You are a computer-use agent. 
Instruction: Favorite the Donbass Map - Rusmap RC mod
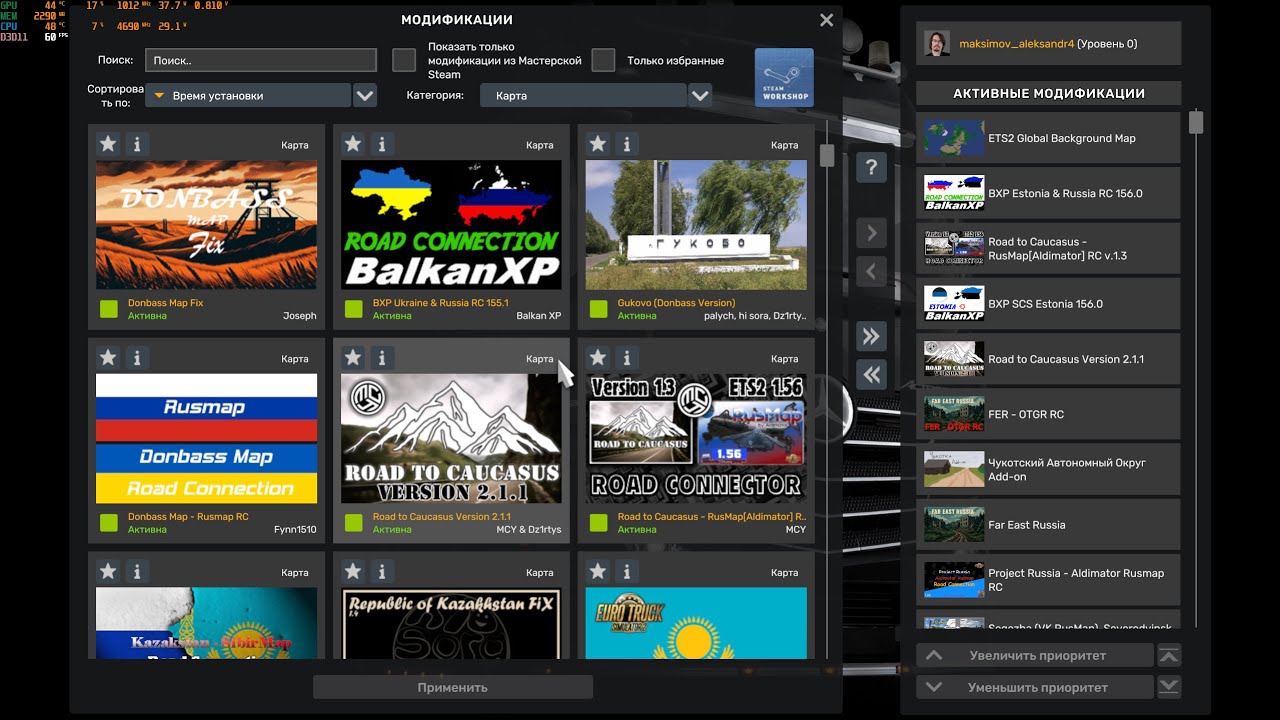click(108, 357)
